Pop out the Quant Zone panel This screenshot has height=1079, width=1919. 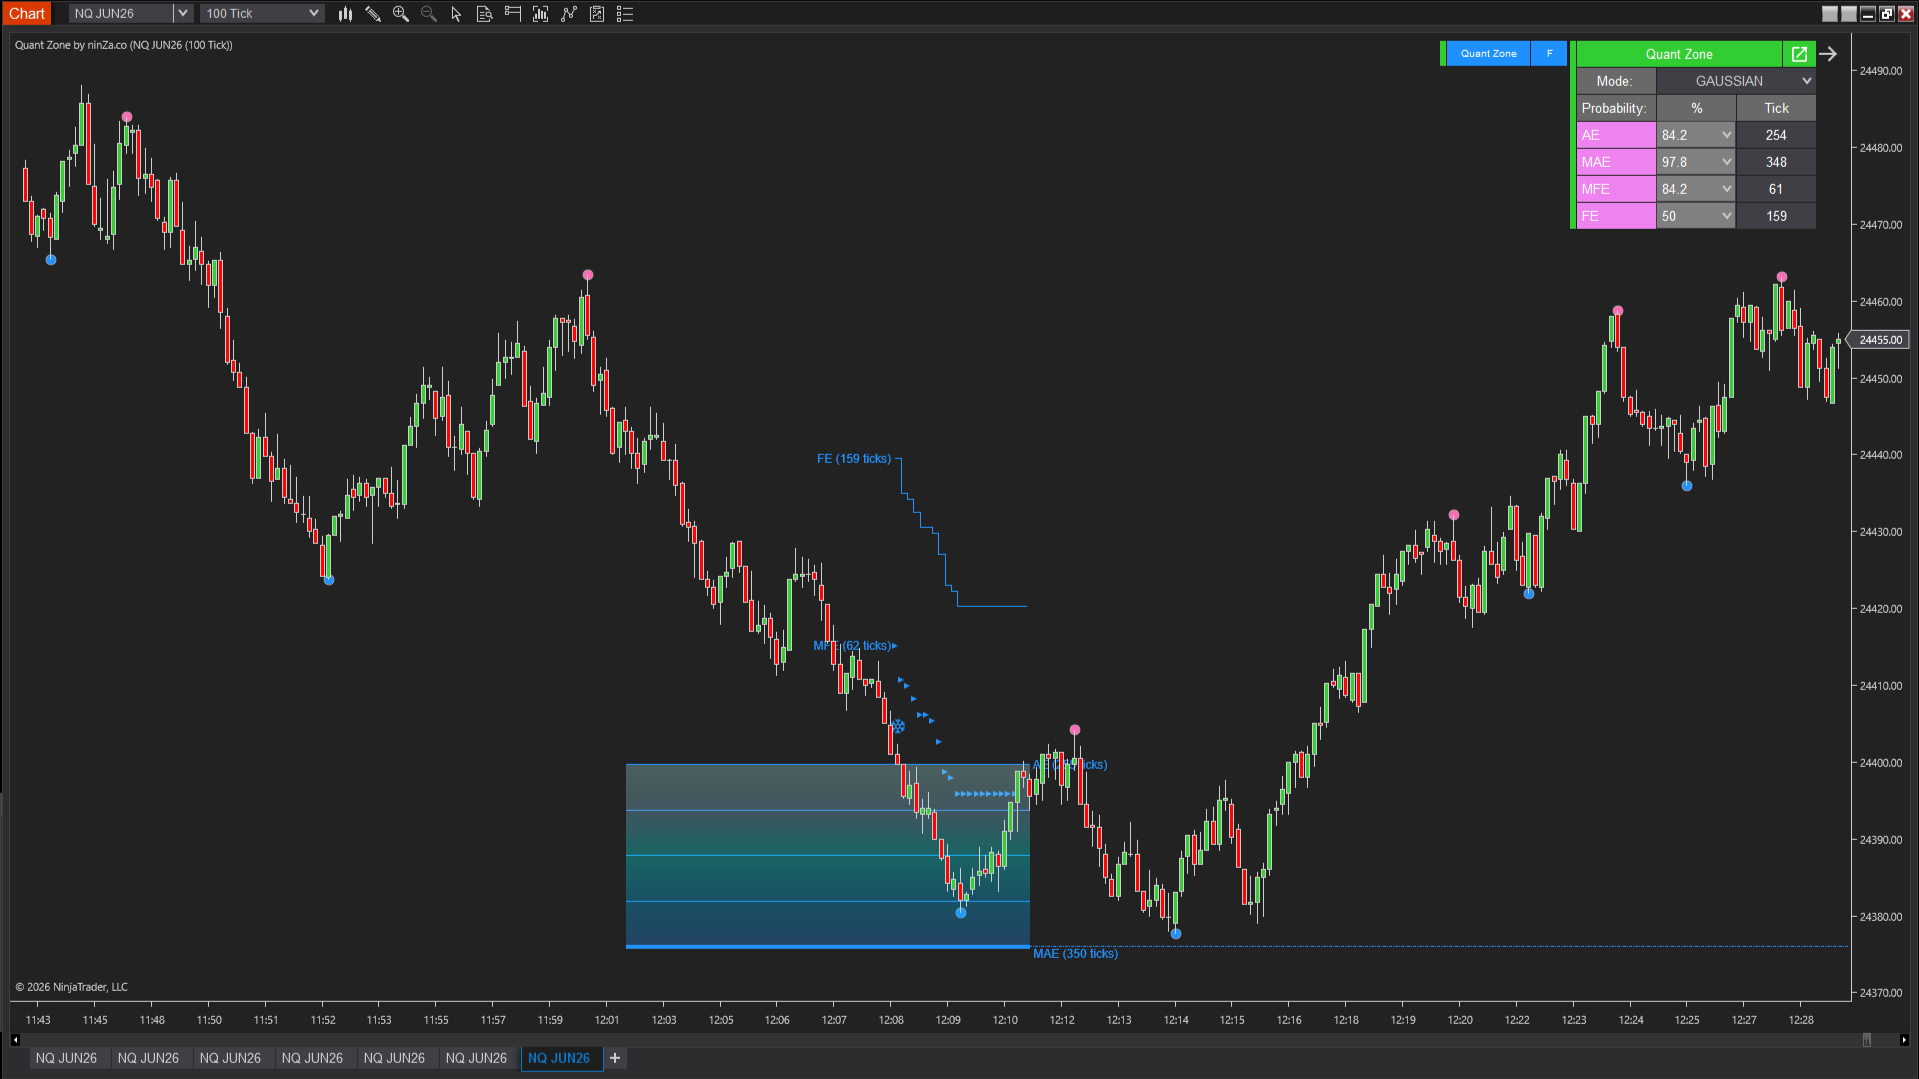[1799, 54]
